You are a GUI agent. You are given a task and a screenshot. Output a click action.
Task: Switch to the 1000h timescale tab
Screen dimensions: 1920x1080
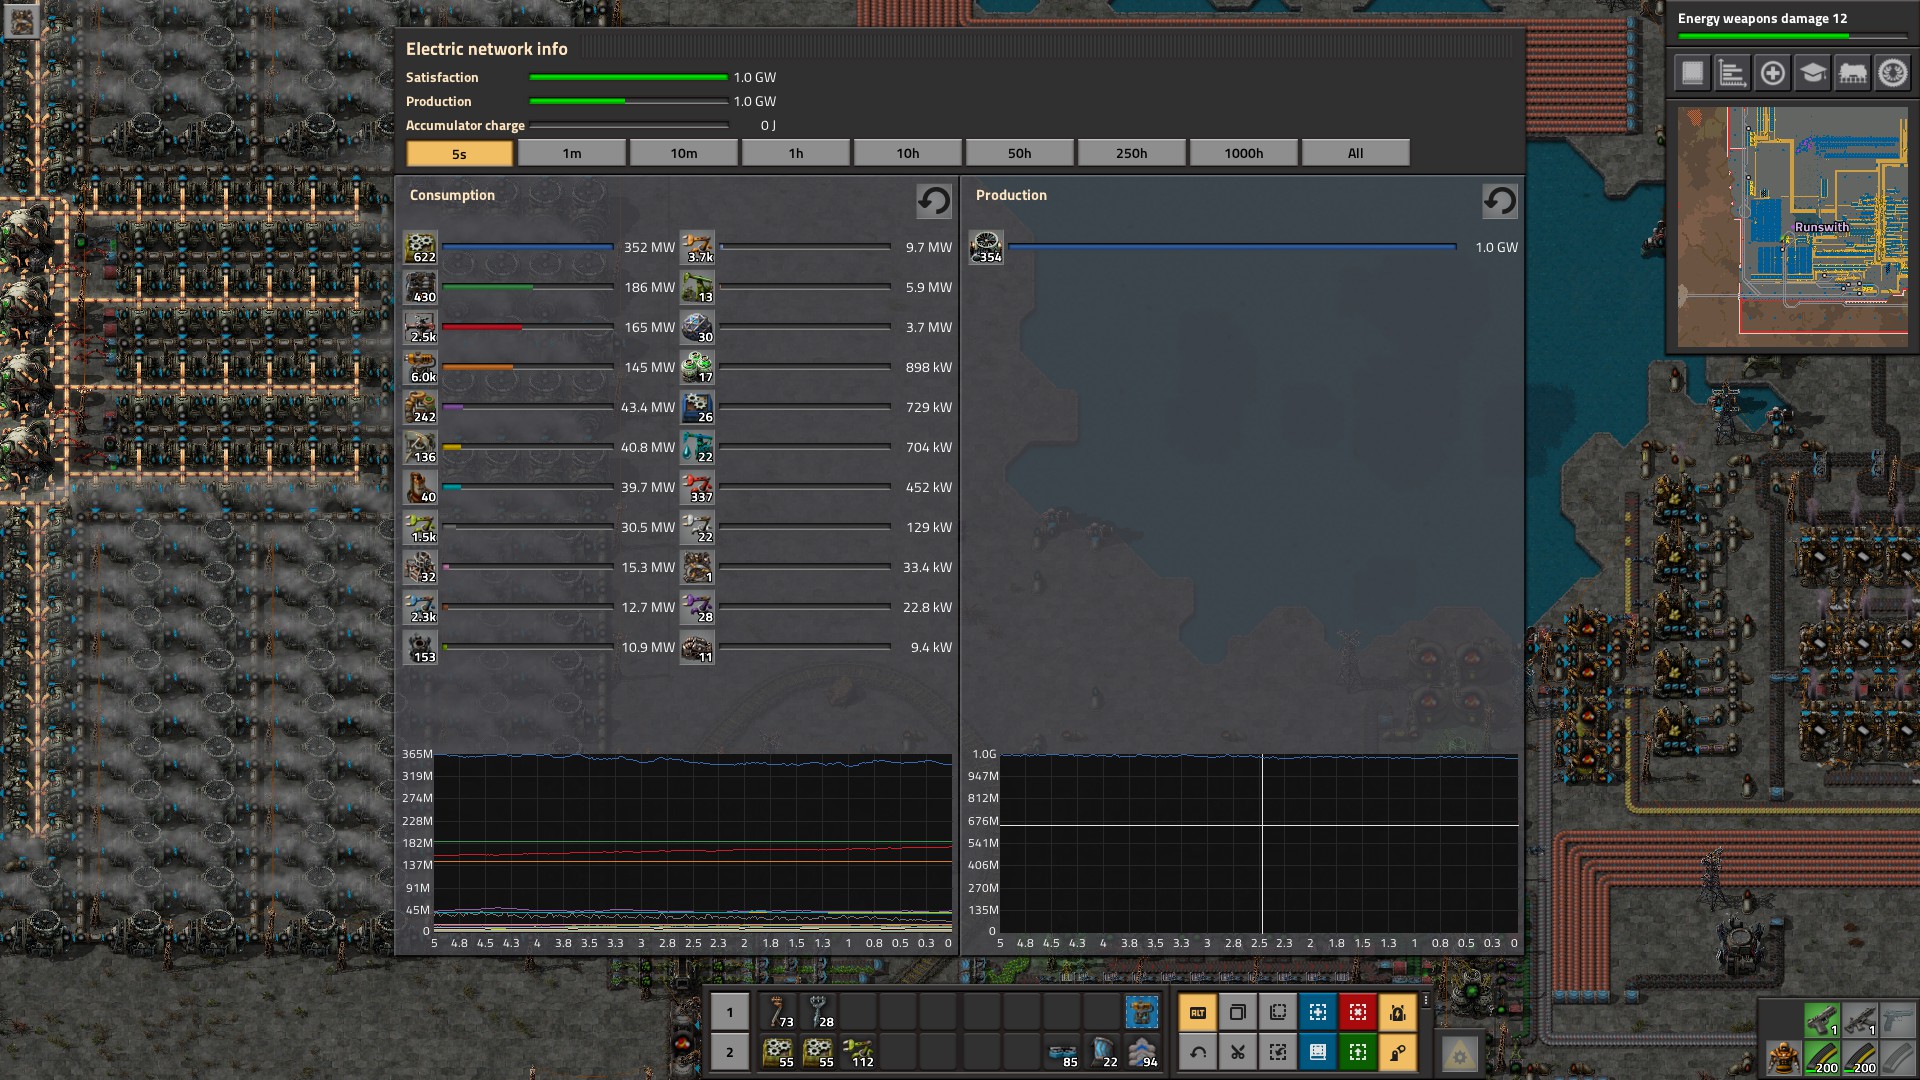(1243, 153)
